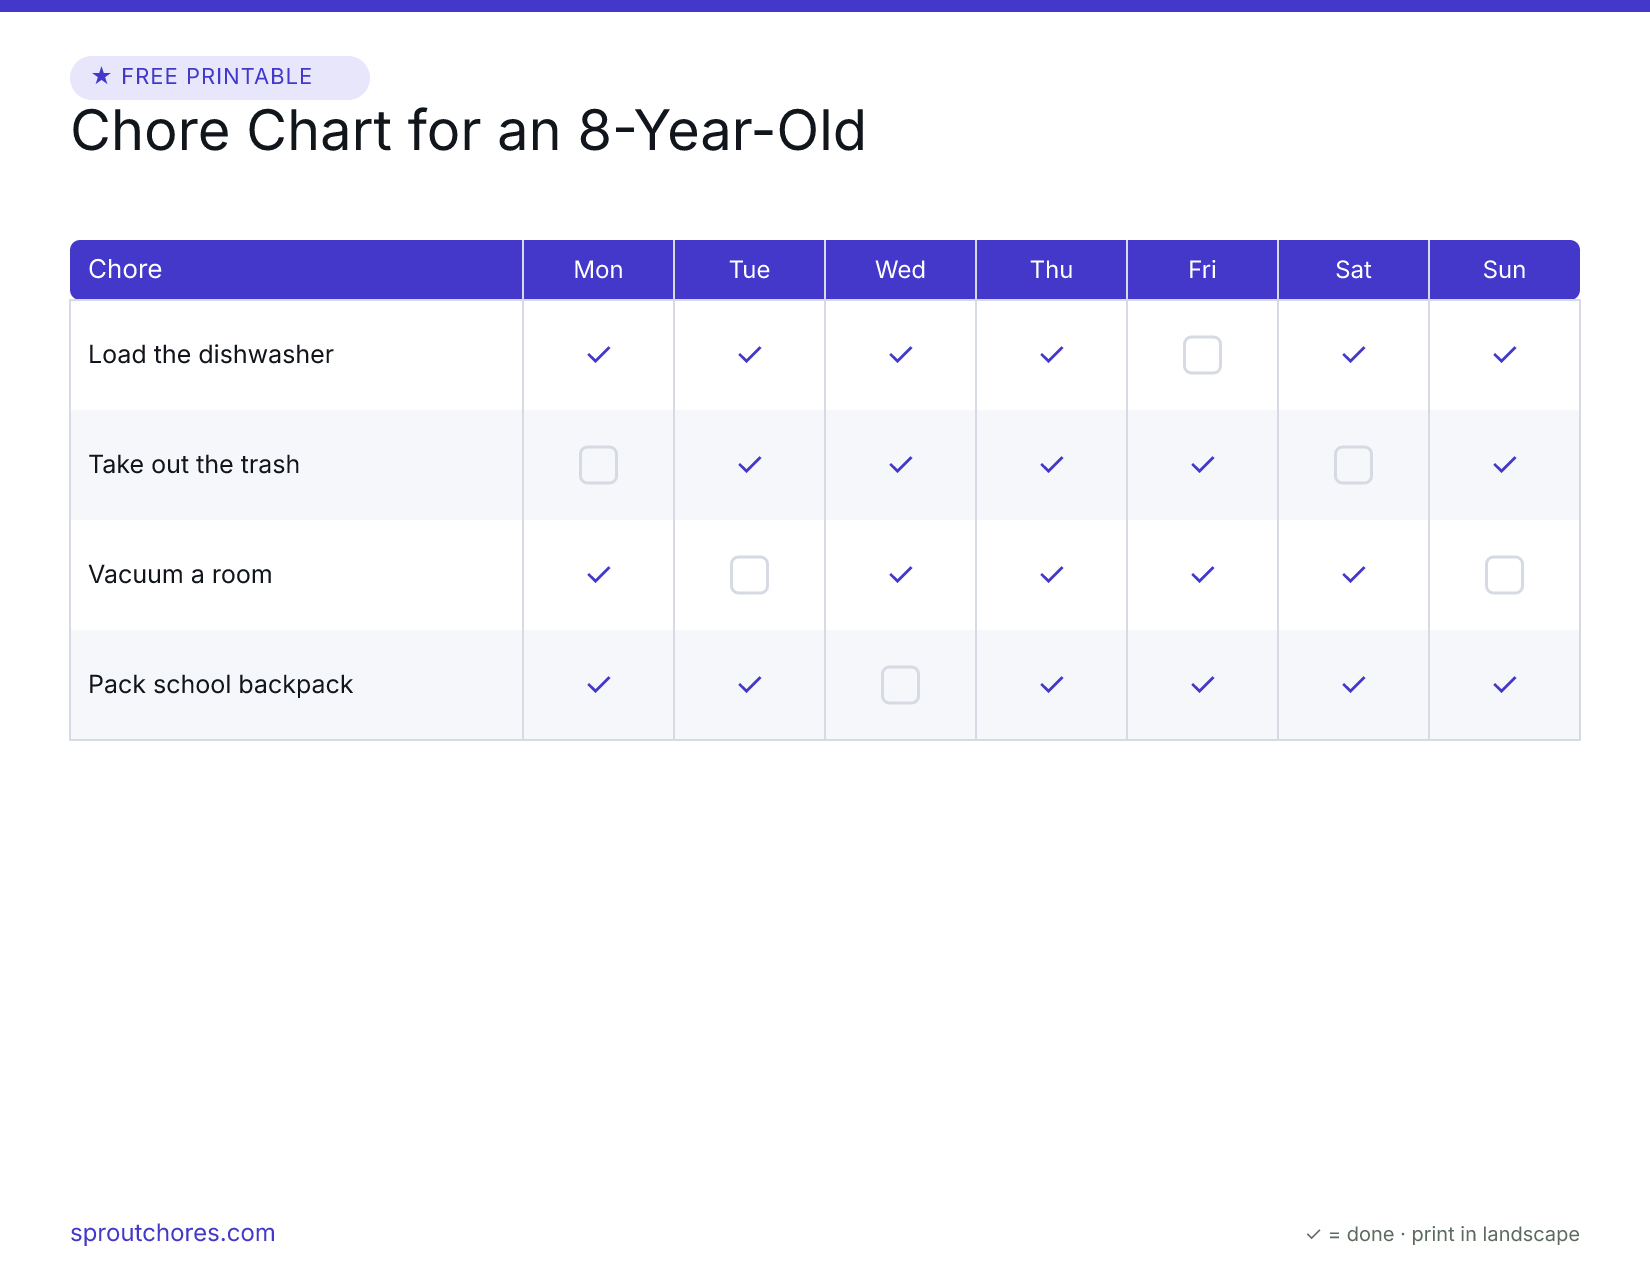Select Load the dishwasher Wednesday checkmark

point(900,355)
